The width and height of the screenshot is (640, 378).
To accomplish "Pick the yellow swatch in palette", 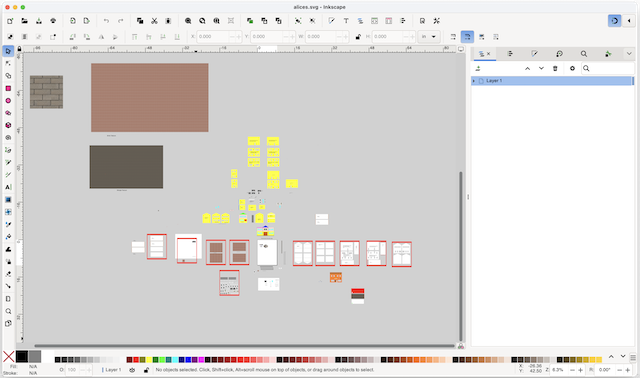I will [149, 360].
